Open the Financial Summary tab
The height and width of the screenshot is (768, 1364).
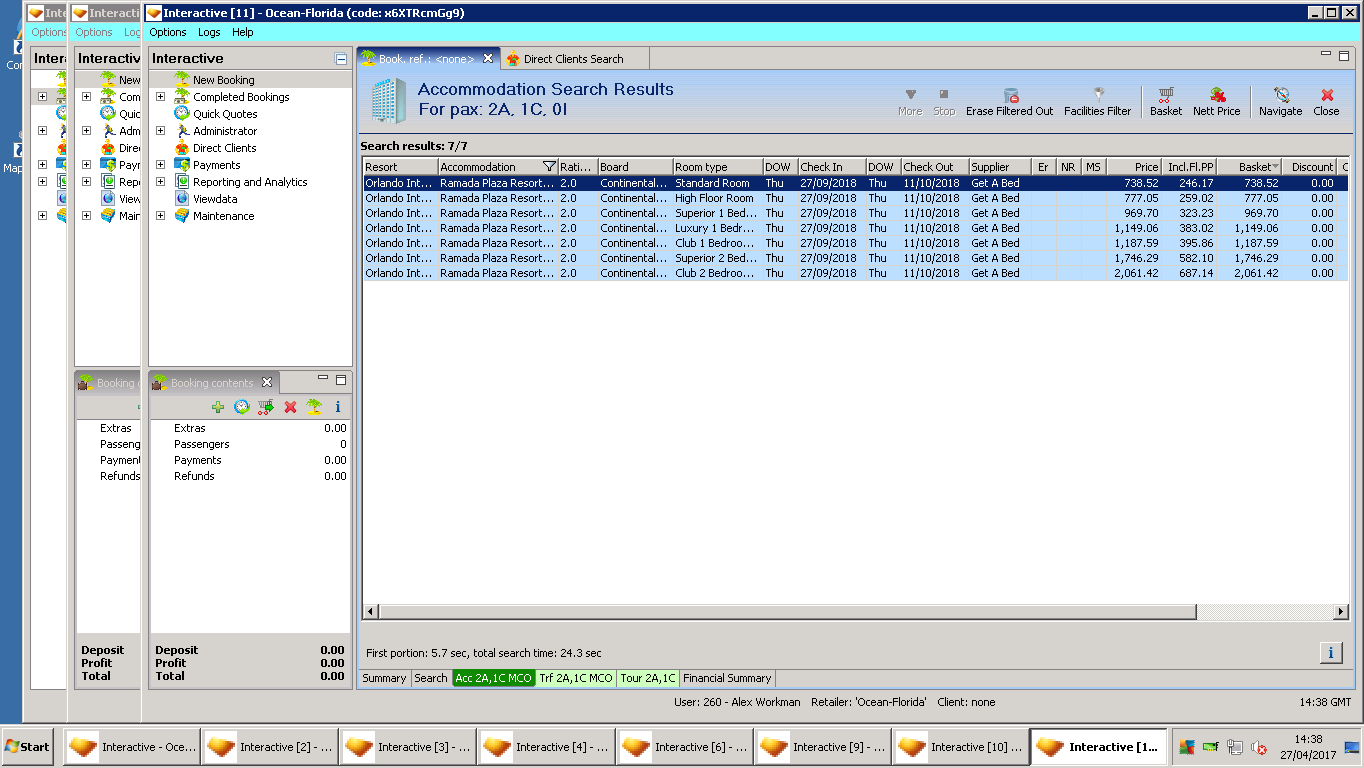pyautogui.click(x=727, y=678)
